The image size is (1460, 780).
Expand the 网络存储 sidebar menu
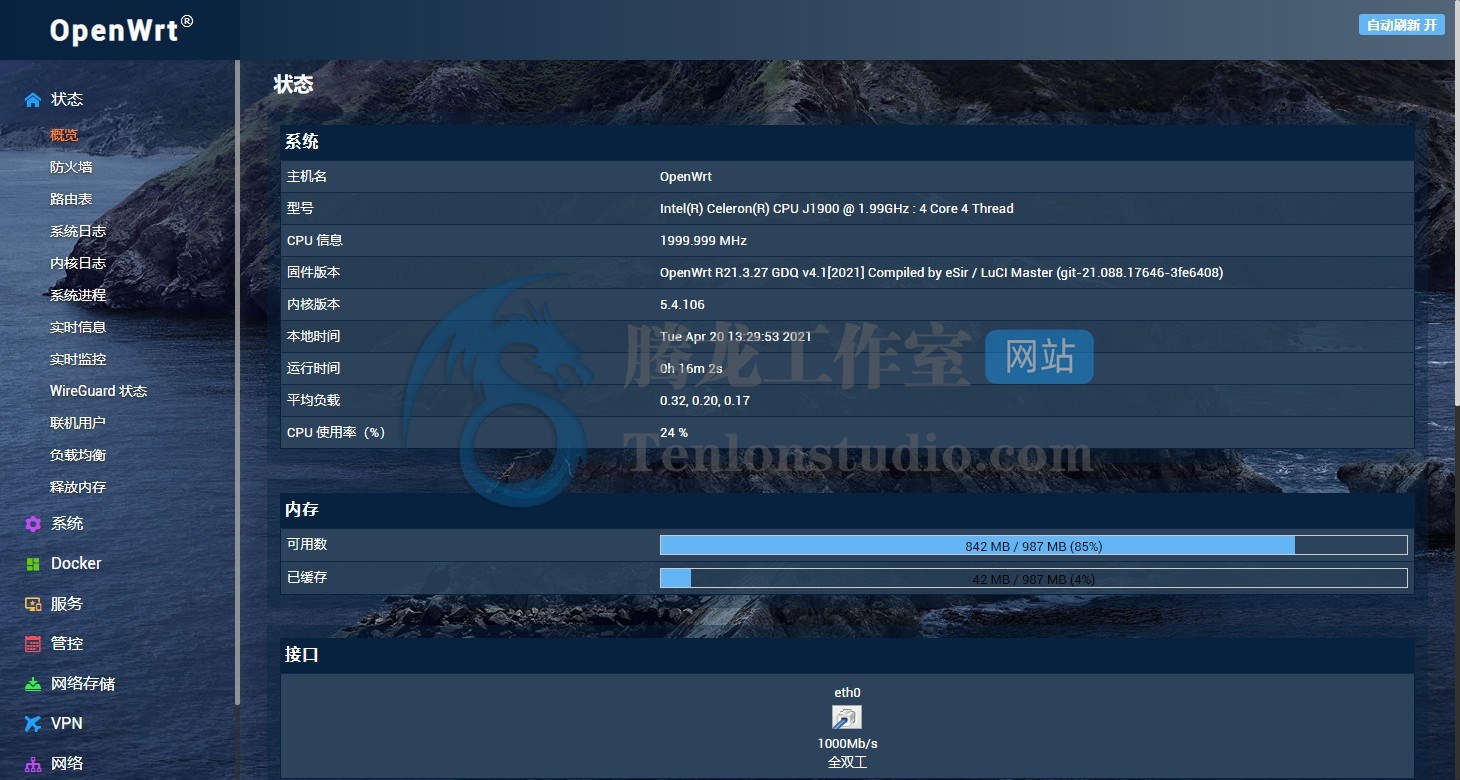[83, 683]
